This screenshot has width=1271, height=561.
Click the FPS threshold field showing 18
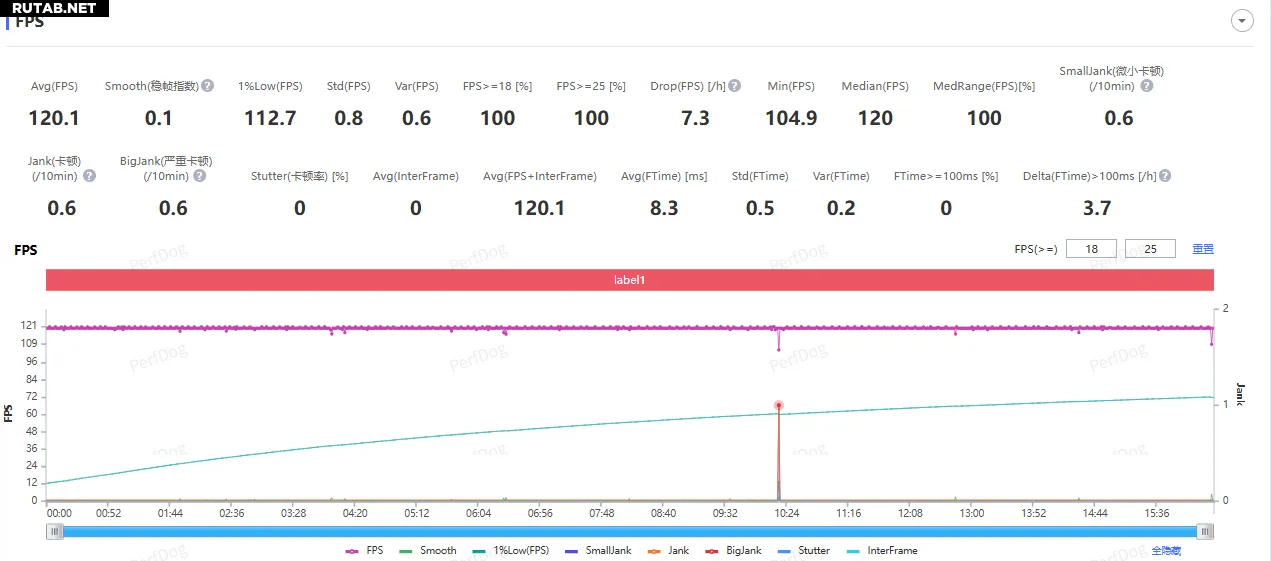1091,249
